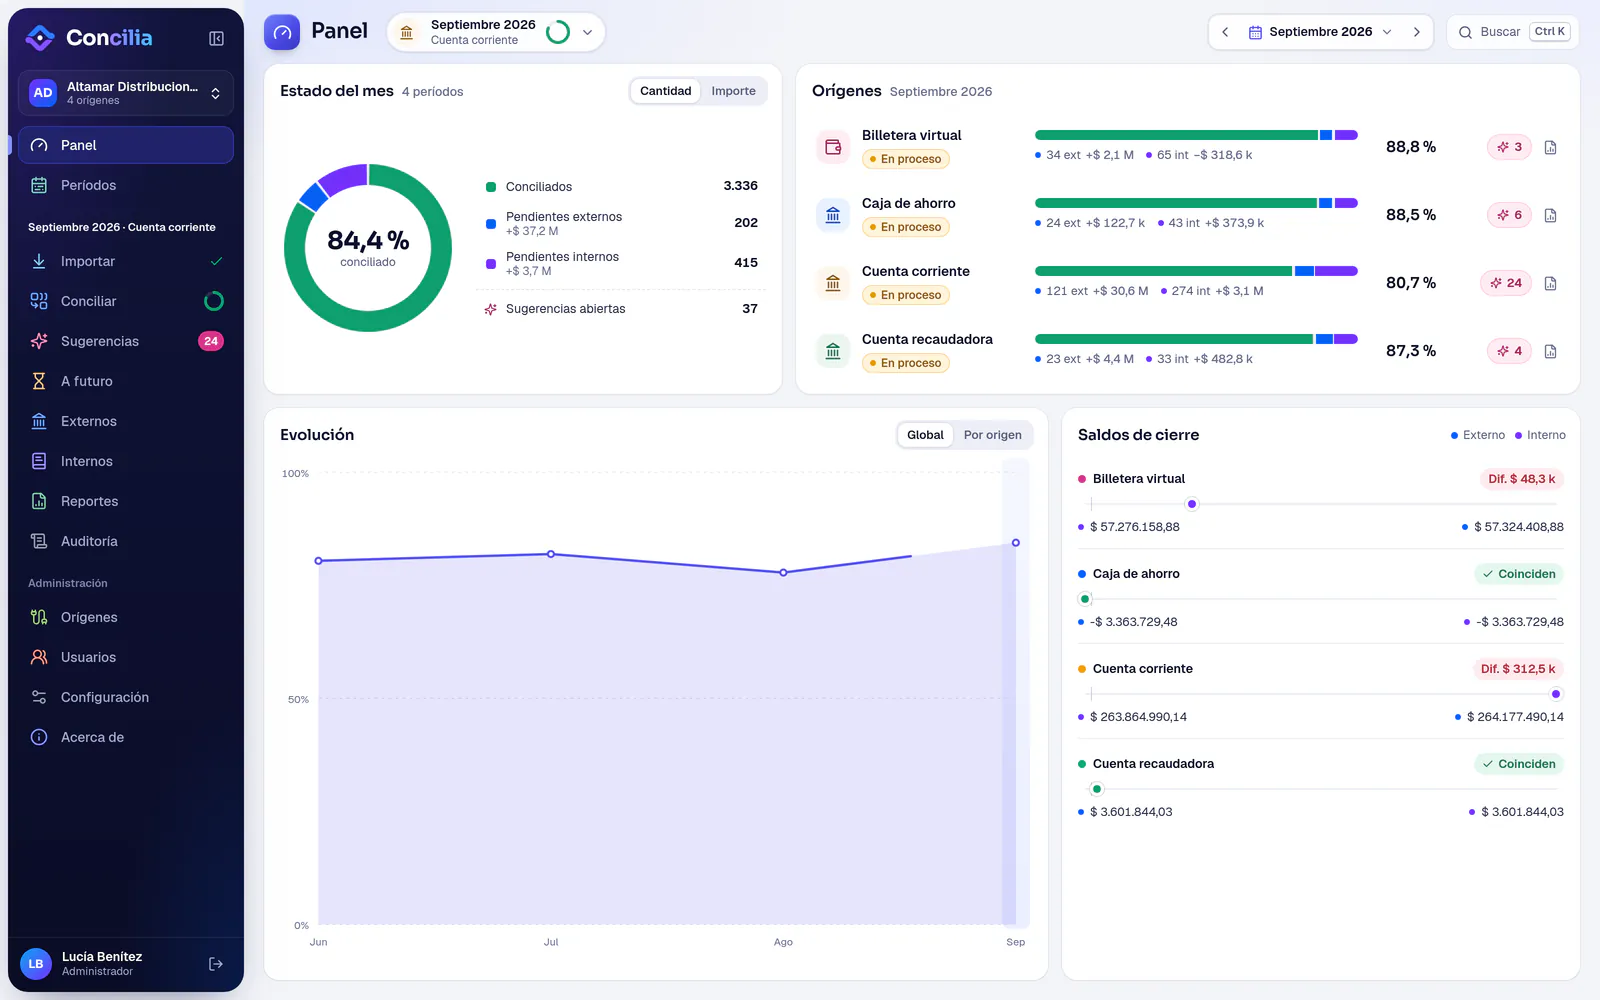Open the Billetera virtual report document icon
The width and height of the screenshot is (1600, 1000).
click(1550, 147)
